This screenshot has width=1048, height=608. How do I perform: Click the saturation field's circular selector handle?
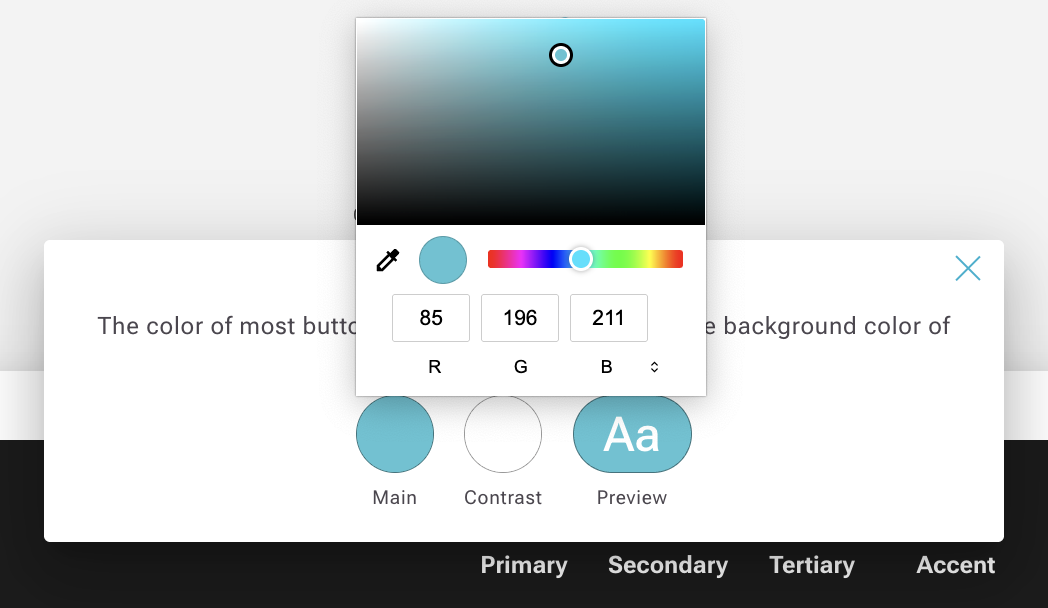click(x=561, y=55)
